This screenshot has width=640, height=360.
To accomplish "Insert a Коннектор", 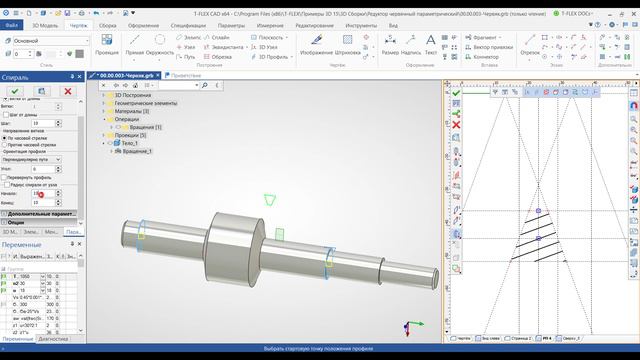I will (482, 57).
